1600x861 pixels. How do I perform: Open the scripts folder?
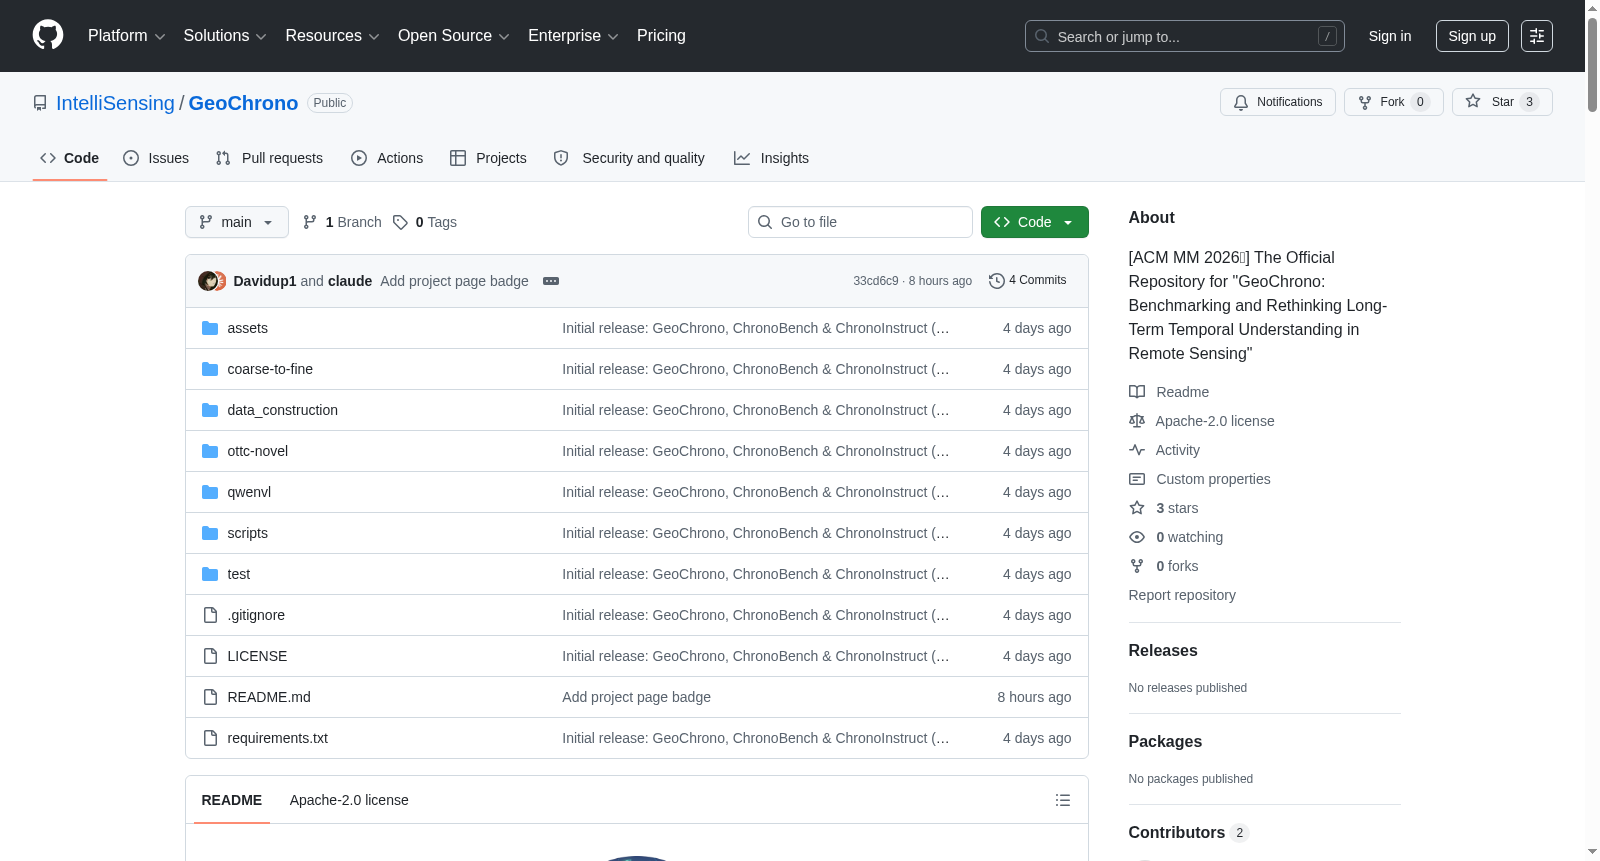coord(247,533)
